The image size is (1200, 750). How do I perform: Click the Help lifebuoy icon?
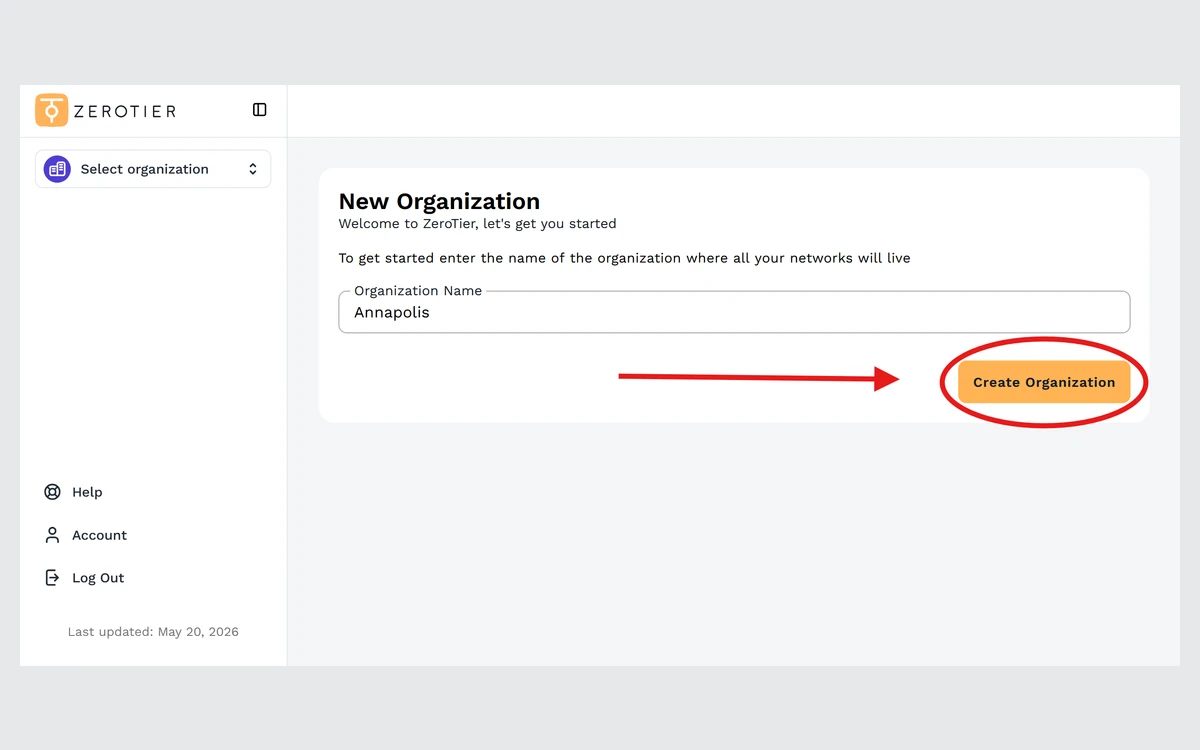point(53,492)
